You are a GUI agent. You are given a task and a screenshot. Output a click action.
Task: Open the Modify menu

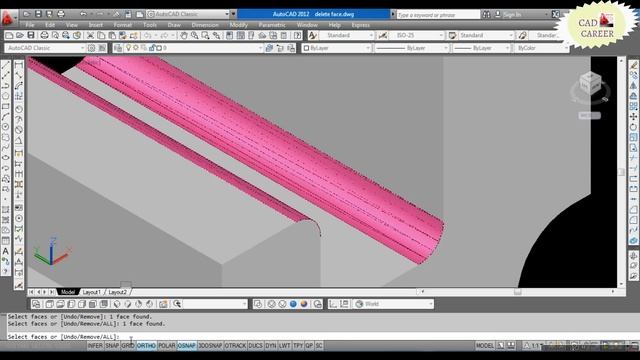tap(239, 25)
